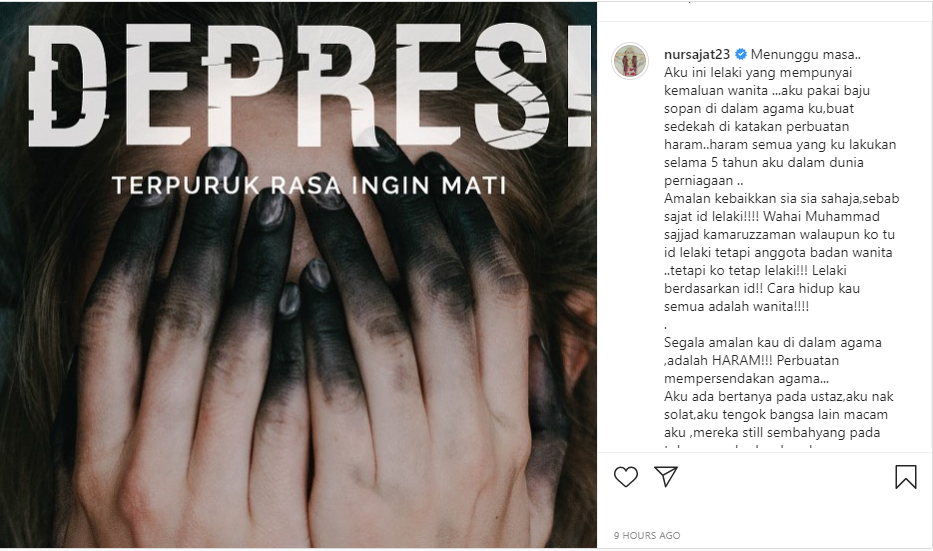Click the blue verified badge beside the username
933x551 pixels.
[x=741, y=54]
